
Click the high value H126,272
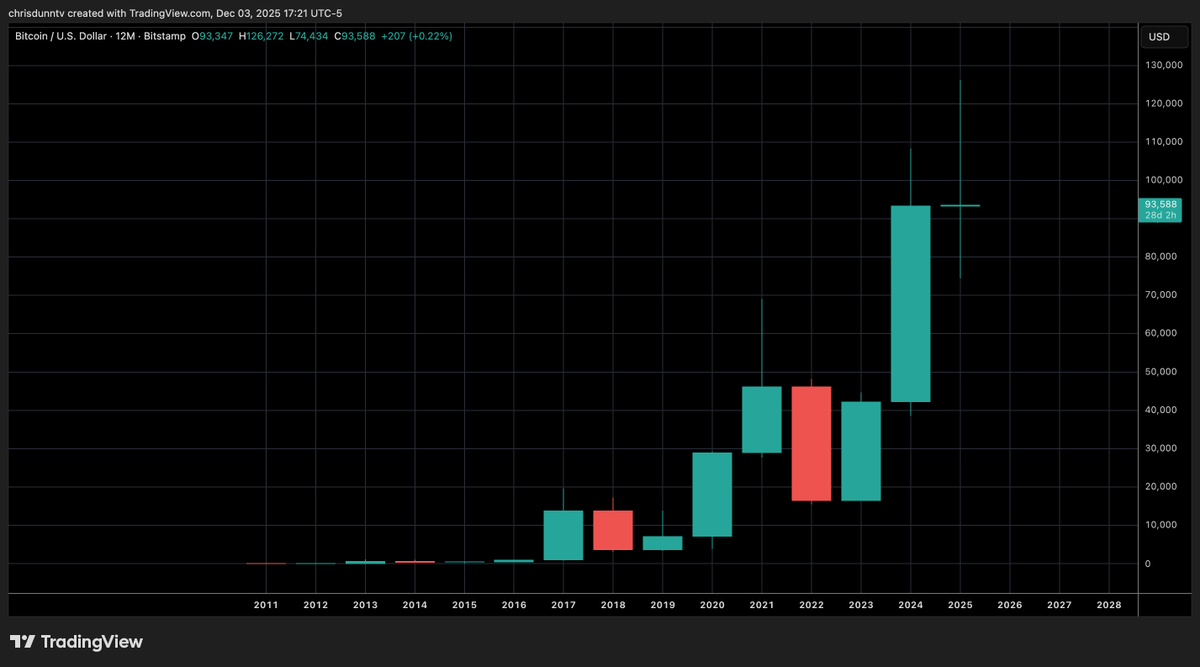(261, 36)
